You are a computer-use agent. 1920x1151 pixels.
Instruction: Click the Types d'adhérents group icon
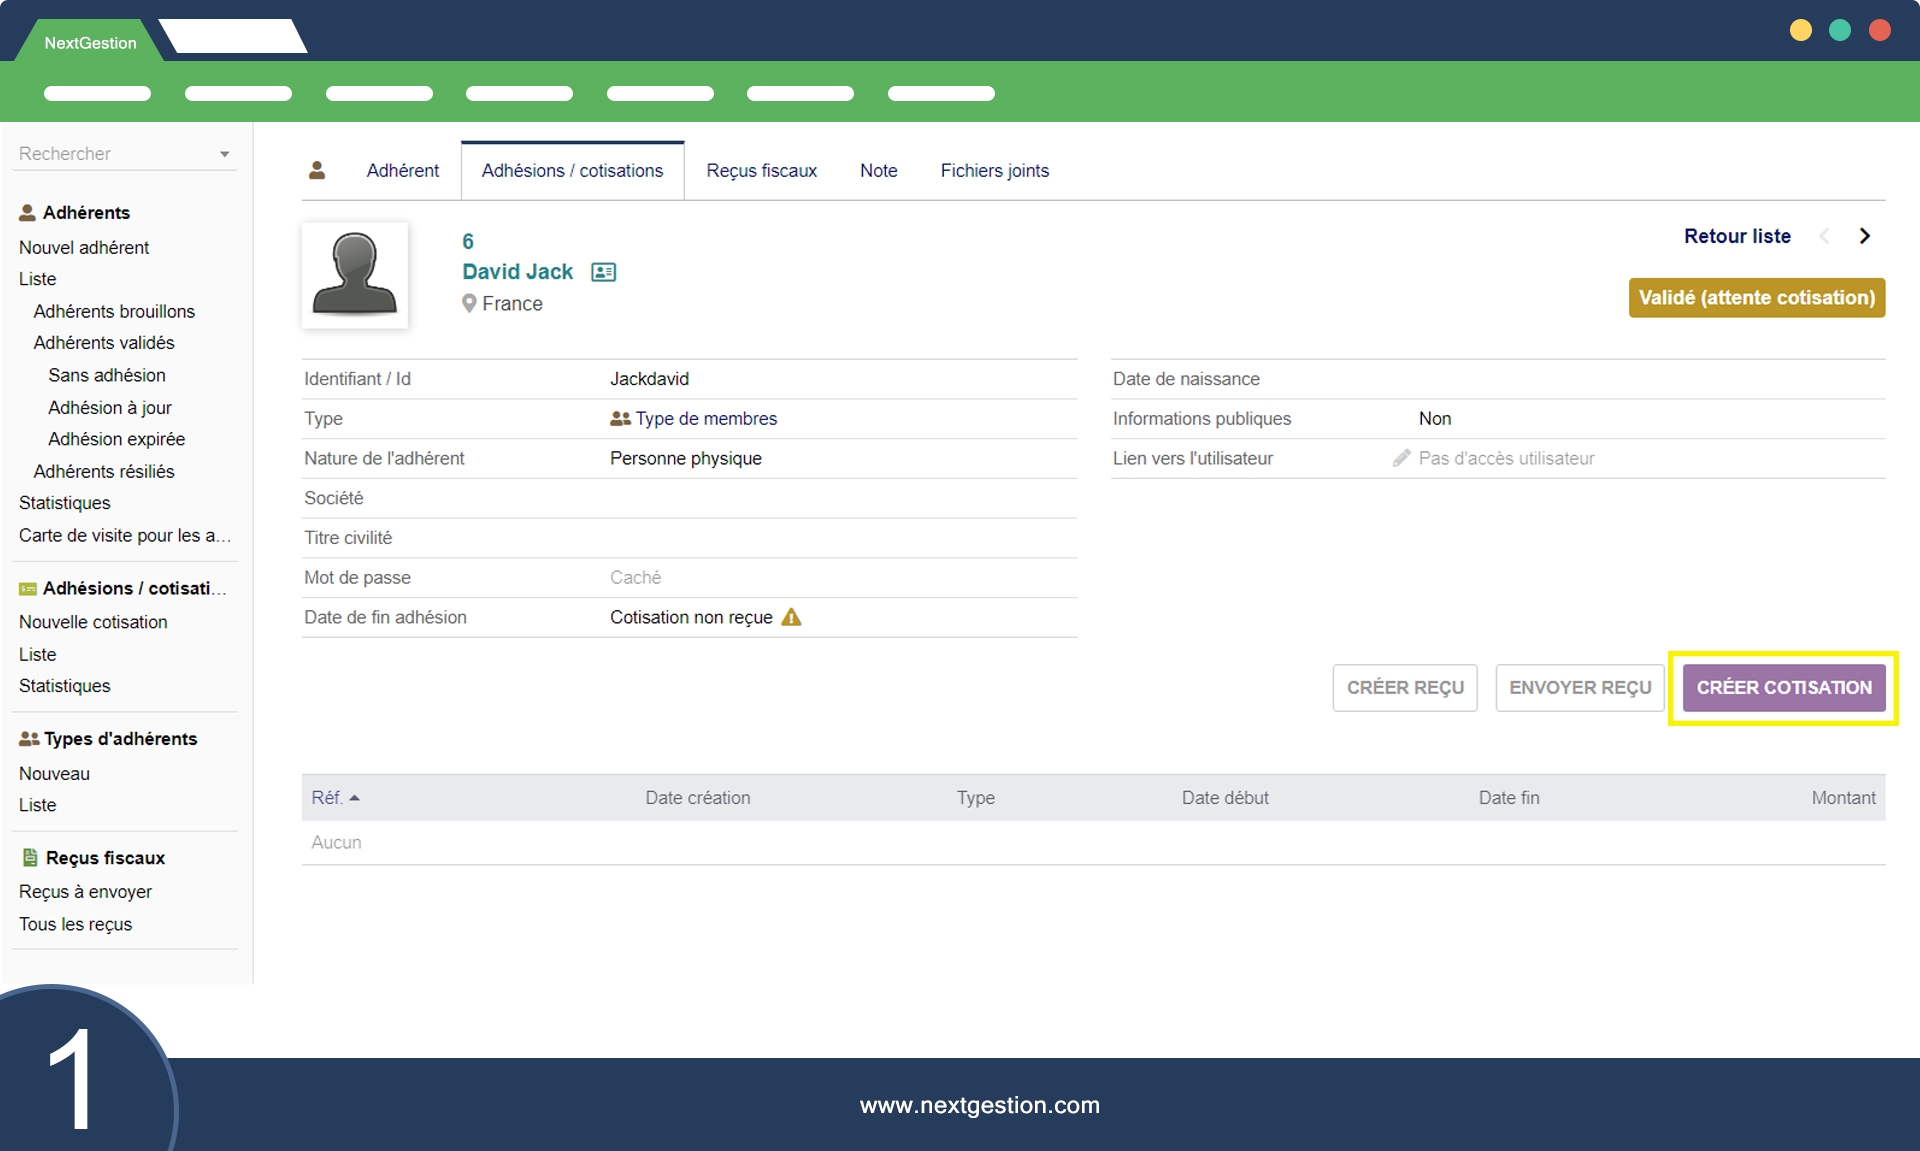tap(29, 739)
